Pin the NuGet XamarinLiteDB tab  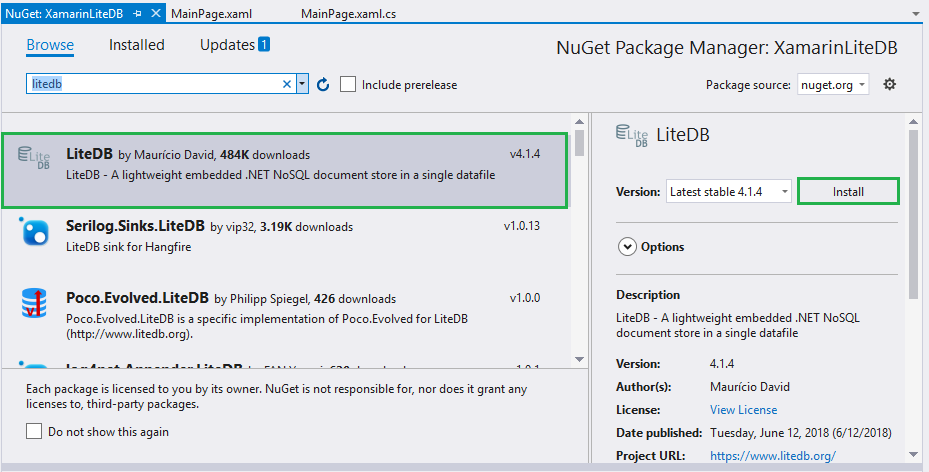(137, 13)
